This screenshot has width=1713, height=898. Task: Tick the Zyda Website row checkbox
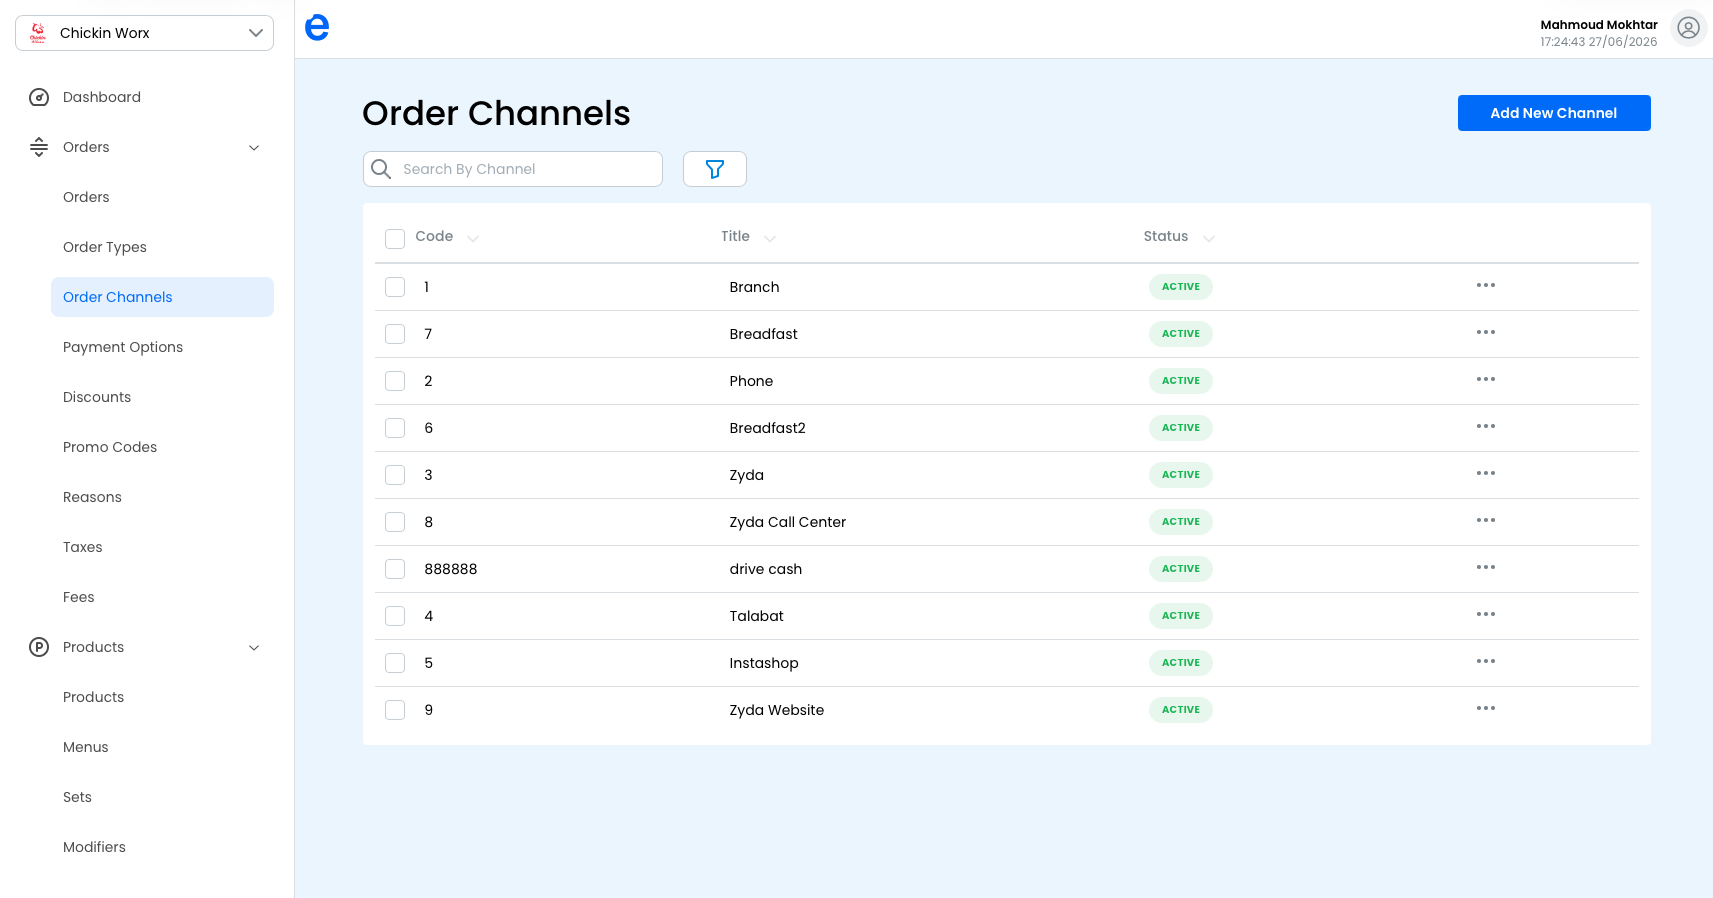pos(395,710)
